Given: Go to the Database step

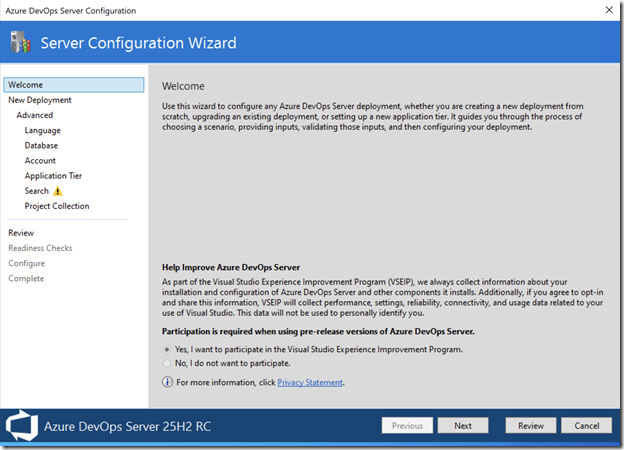Looking at the screenshot, I should [x=41, y=146].
